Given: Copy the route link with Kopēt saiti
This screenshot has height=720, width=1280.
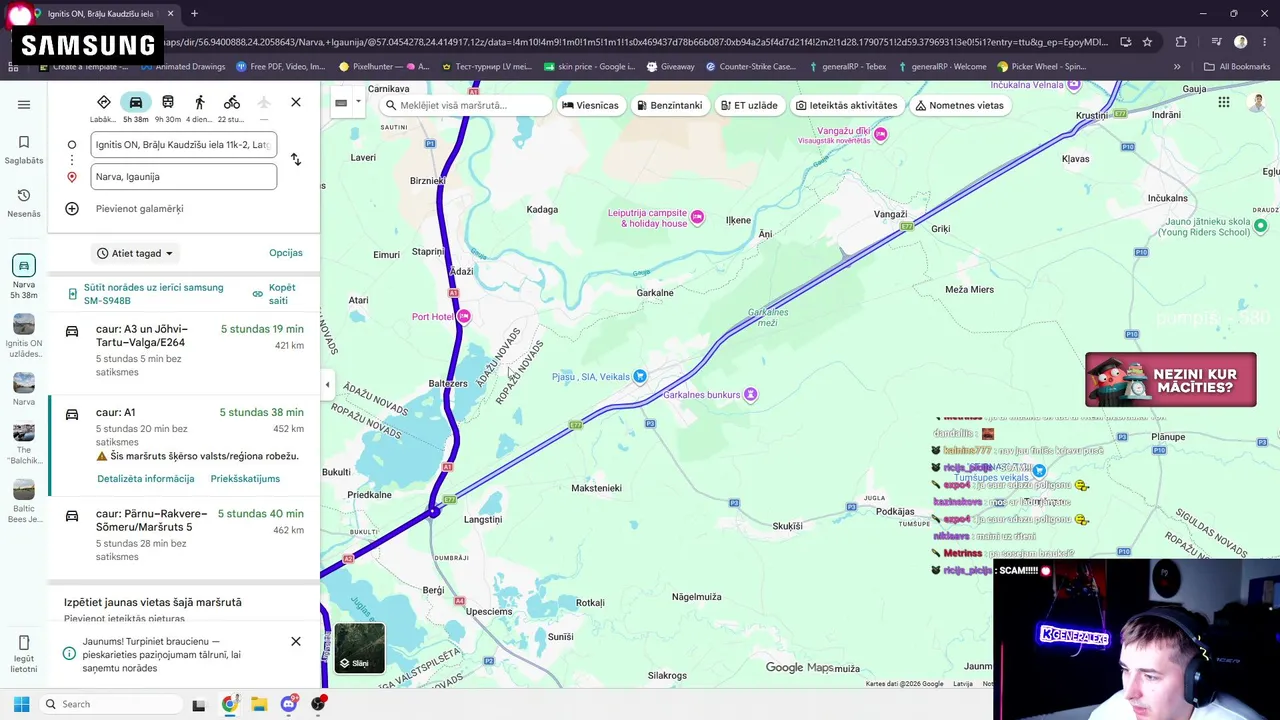Looking at the screenshot, I should tap(274, 294).
